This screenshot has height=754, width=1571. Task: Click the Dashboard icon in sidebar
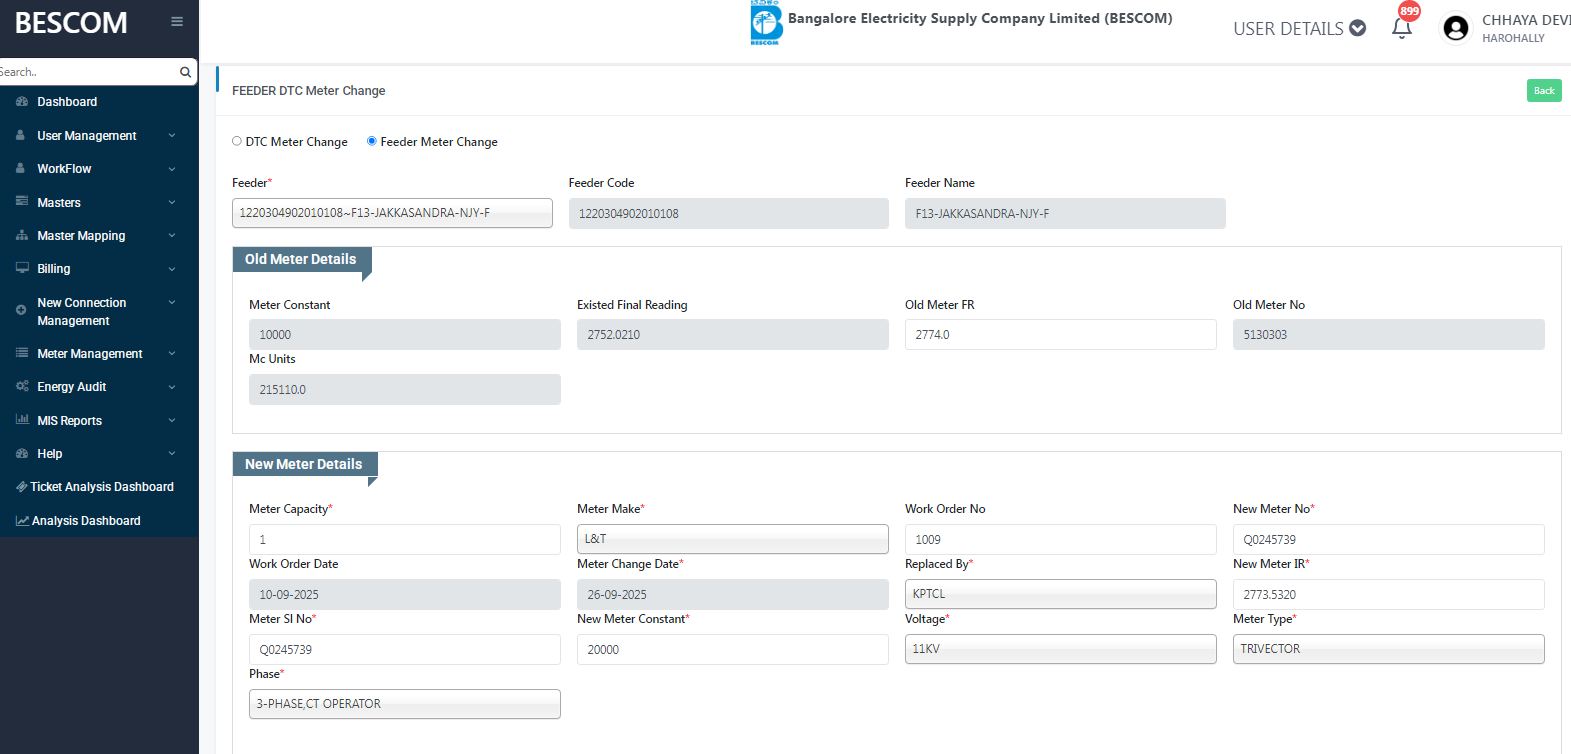click(x=22, y=102)
